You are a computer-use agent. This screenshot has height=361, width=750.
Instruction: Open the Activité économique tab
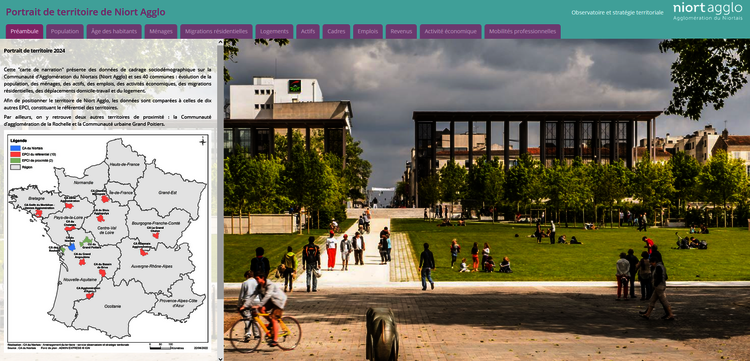[451, 32]
